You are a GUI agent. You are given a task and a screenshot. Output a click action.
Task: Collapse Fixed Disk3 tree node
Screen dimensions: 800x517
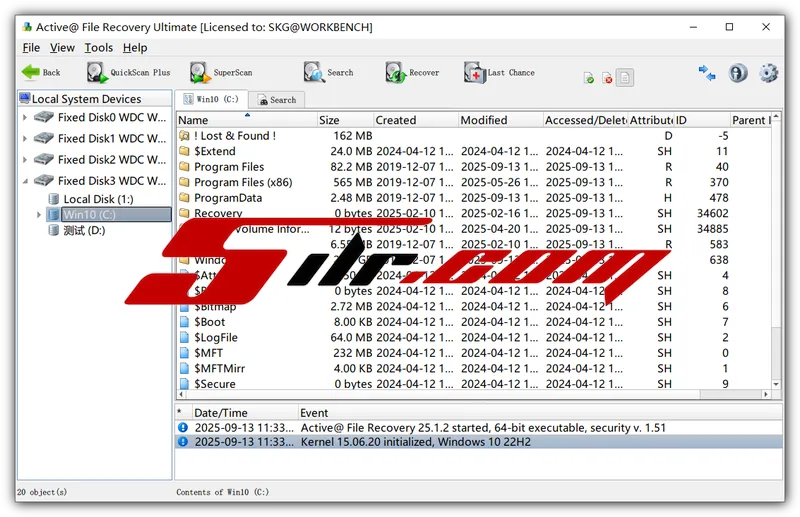coord(25,181)
